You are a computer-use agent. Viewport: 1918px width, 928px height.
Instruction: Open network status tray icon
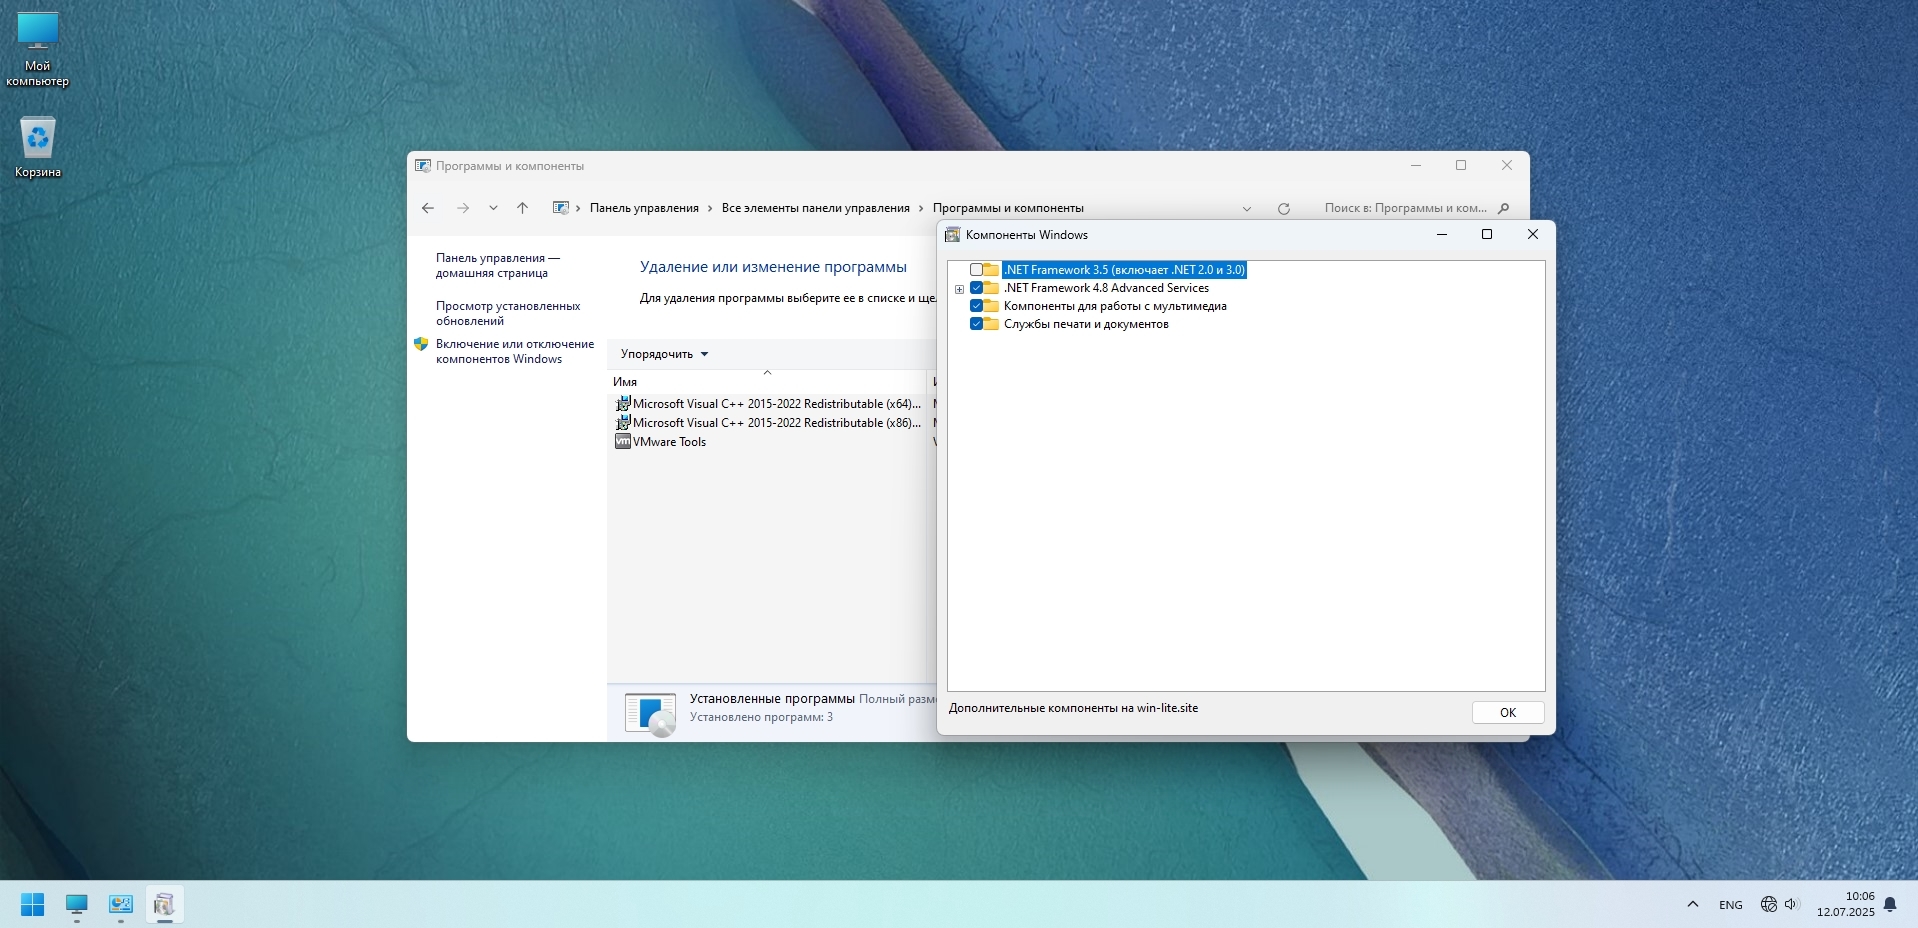tap(1768, 904)
